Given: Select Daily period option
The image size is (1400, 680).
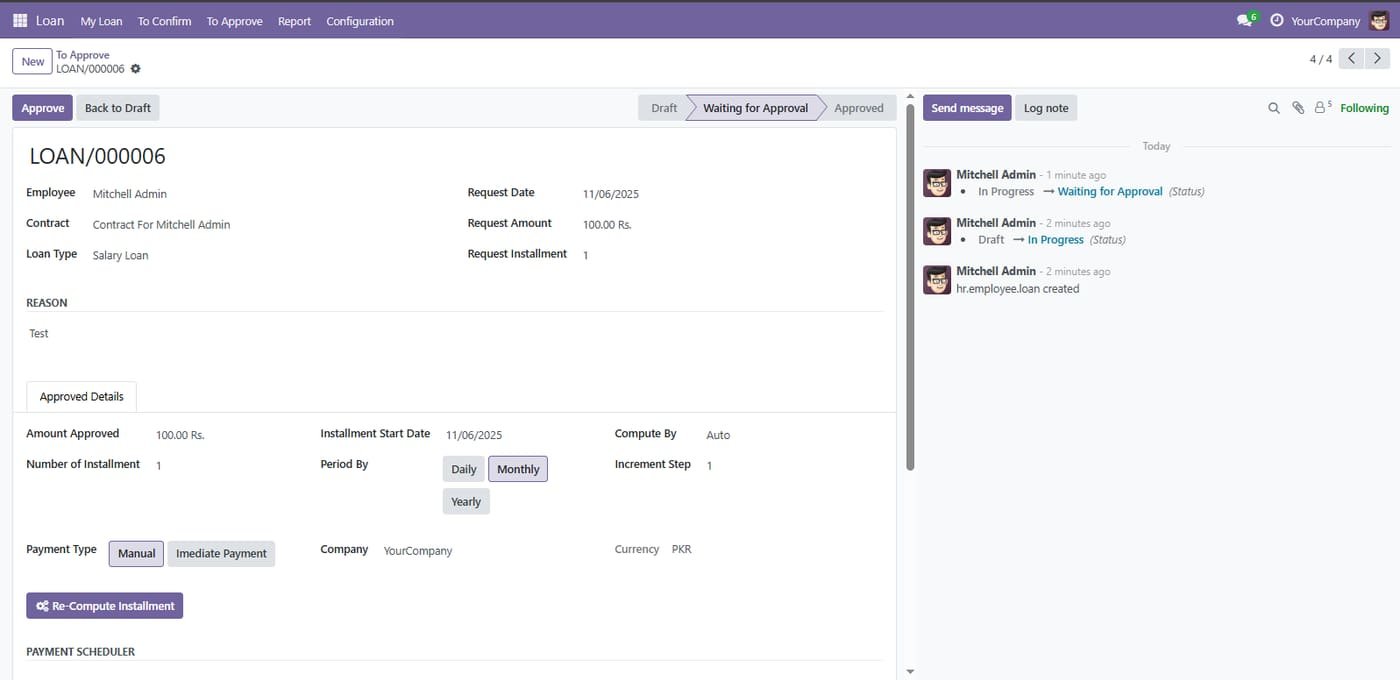Looking at the screenshot, I should click(x=464, y=469).
